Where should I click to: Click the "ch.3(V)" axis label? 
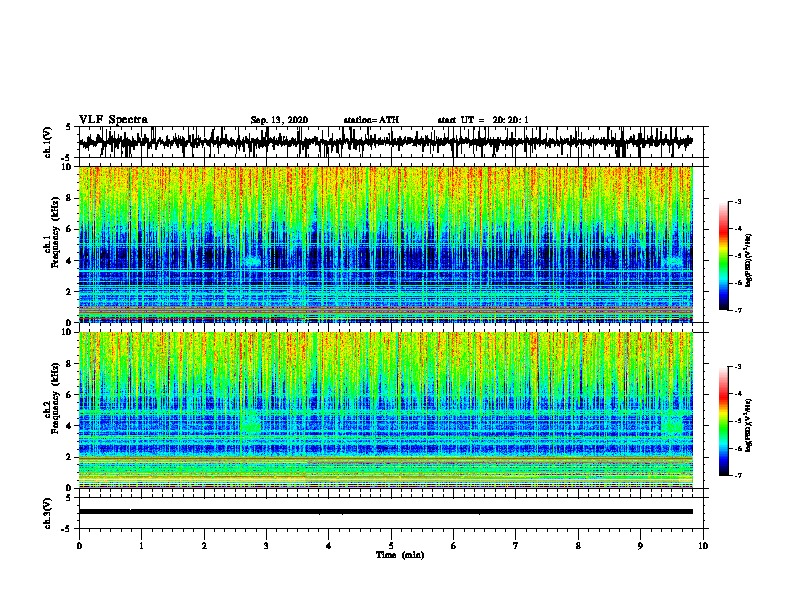[47, 514]
